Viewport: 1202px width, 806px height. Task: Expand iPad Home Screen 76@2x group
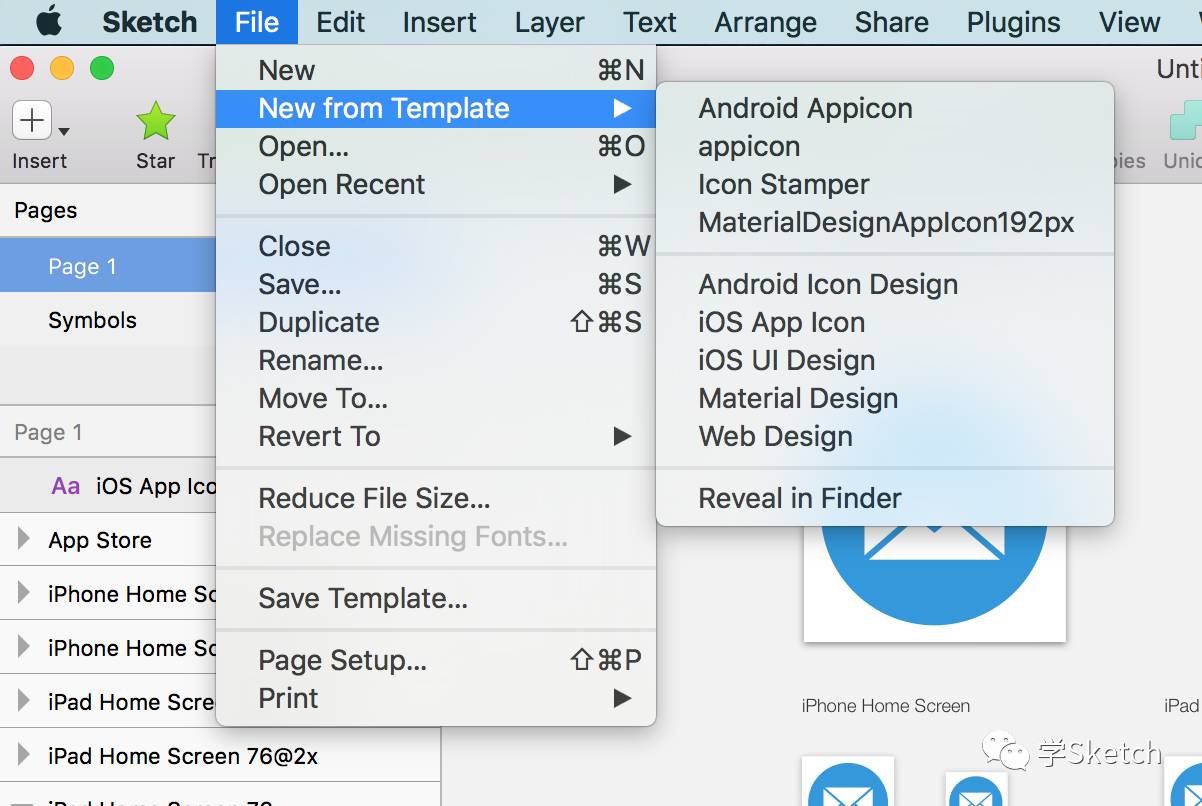tap(23, 756)
